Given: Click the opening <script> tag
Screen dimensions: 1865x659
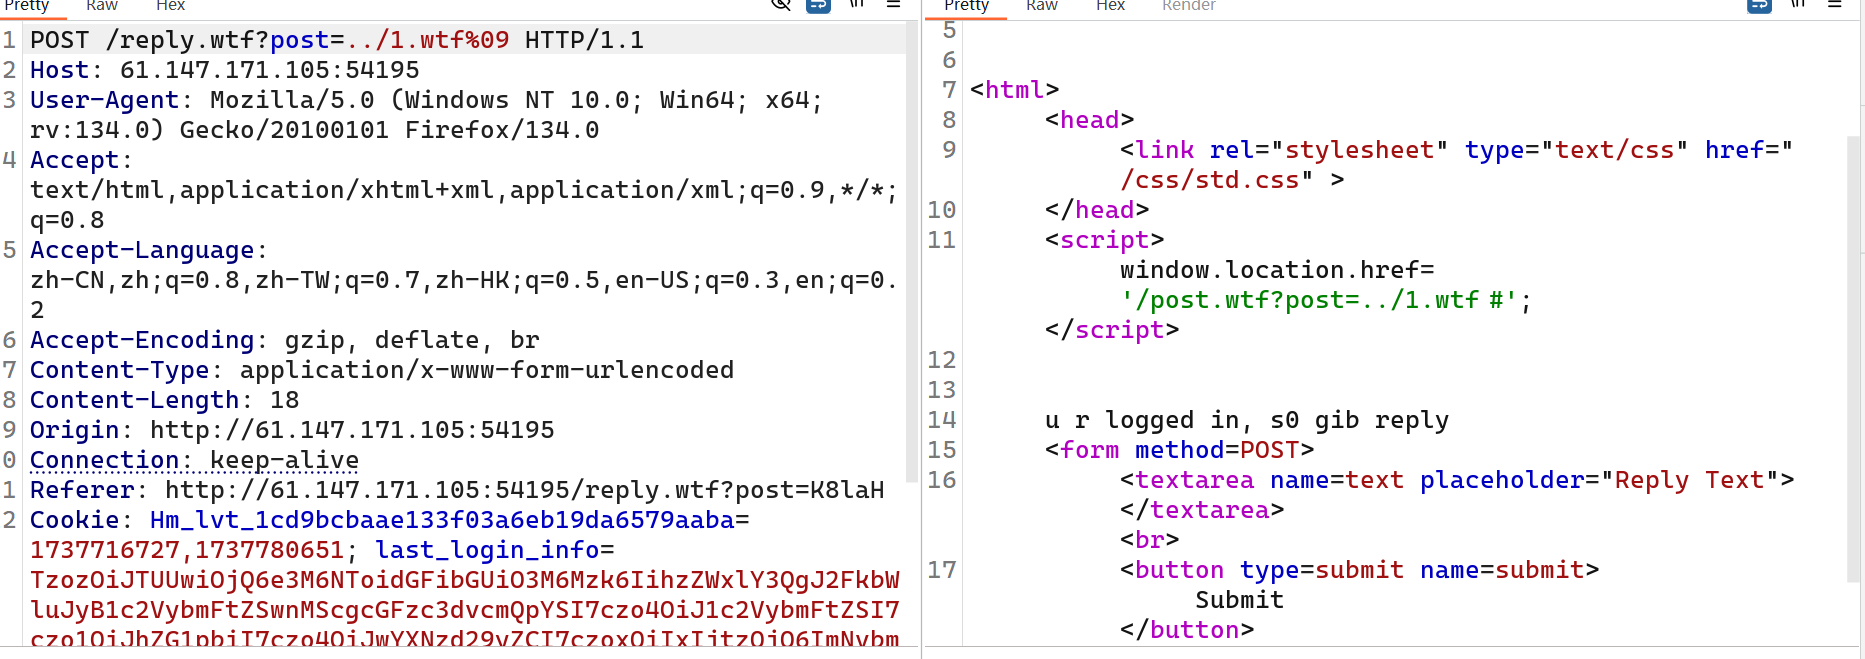Looking at the screenshot, I should coord(1105,240).
